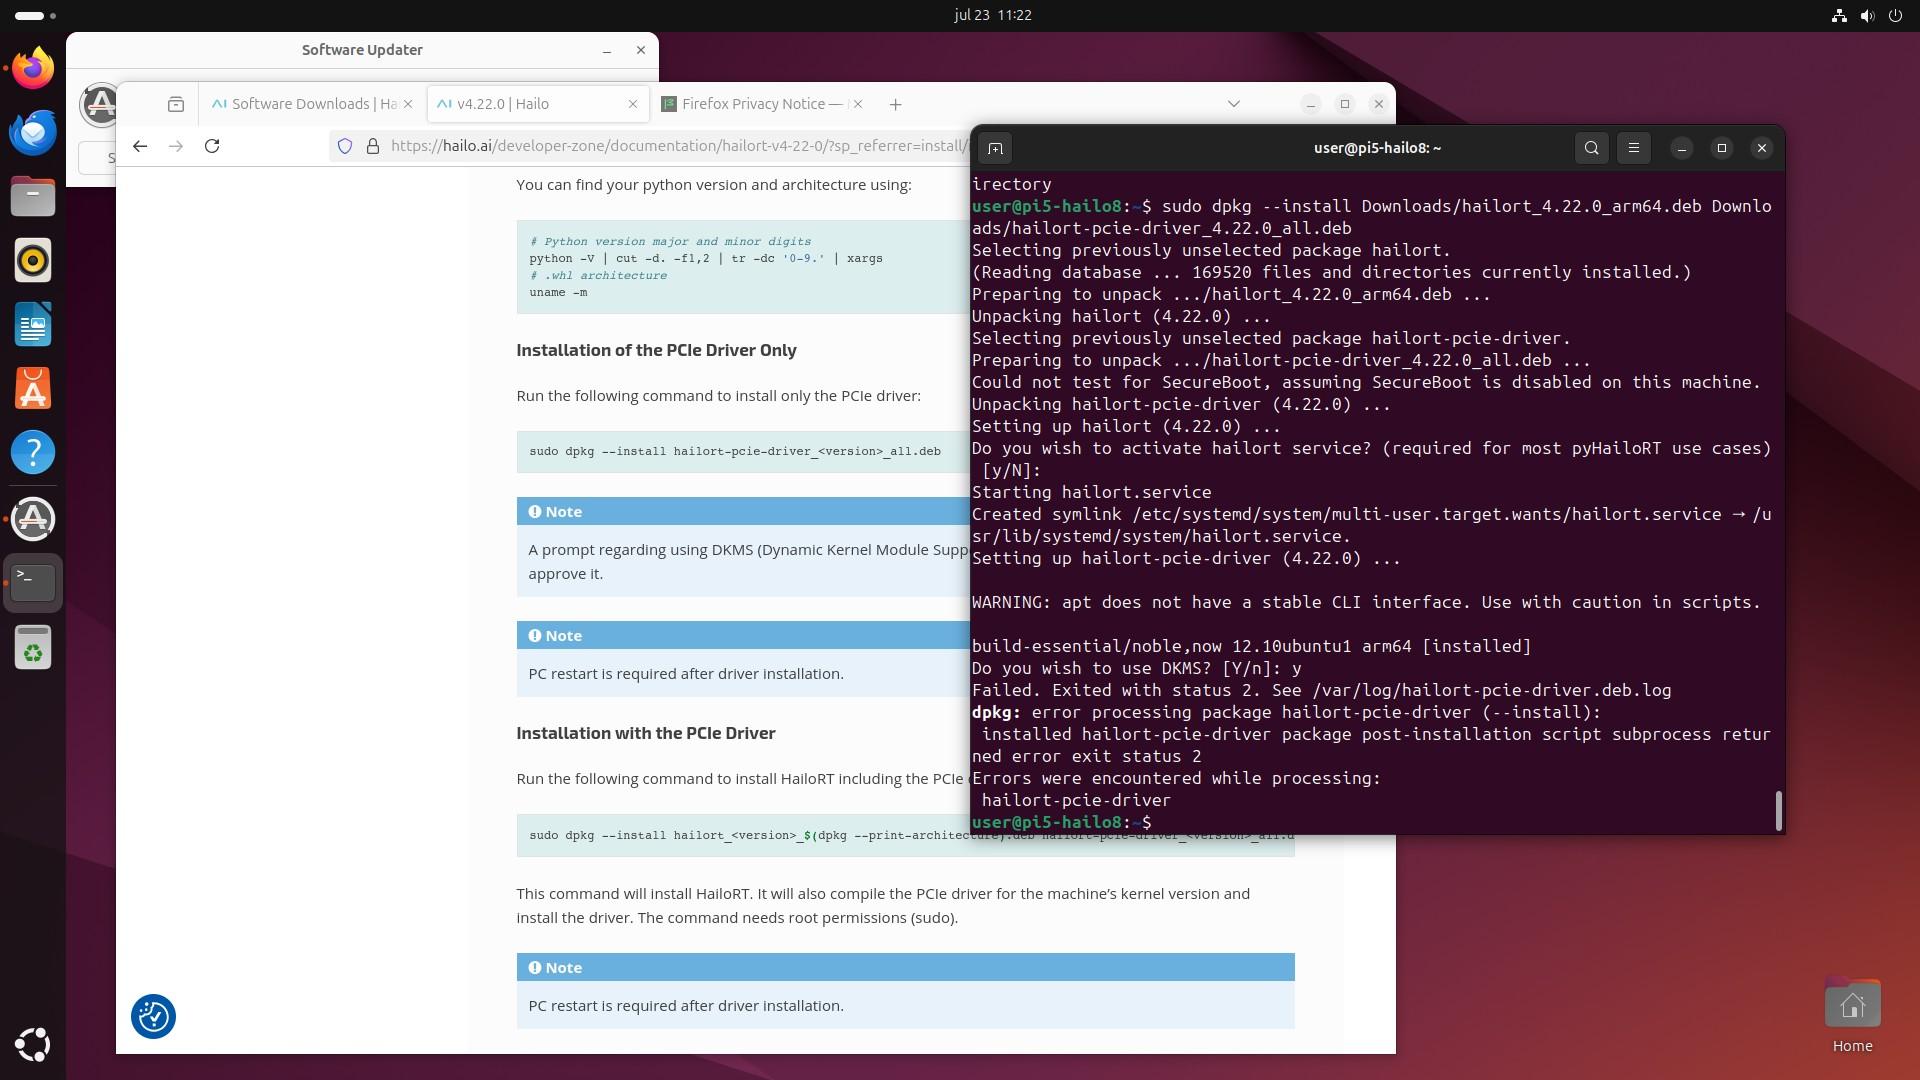Reload the Firefox page
Screen dimensions: 1920x1080
coord(212,146)
